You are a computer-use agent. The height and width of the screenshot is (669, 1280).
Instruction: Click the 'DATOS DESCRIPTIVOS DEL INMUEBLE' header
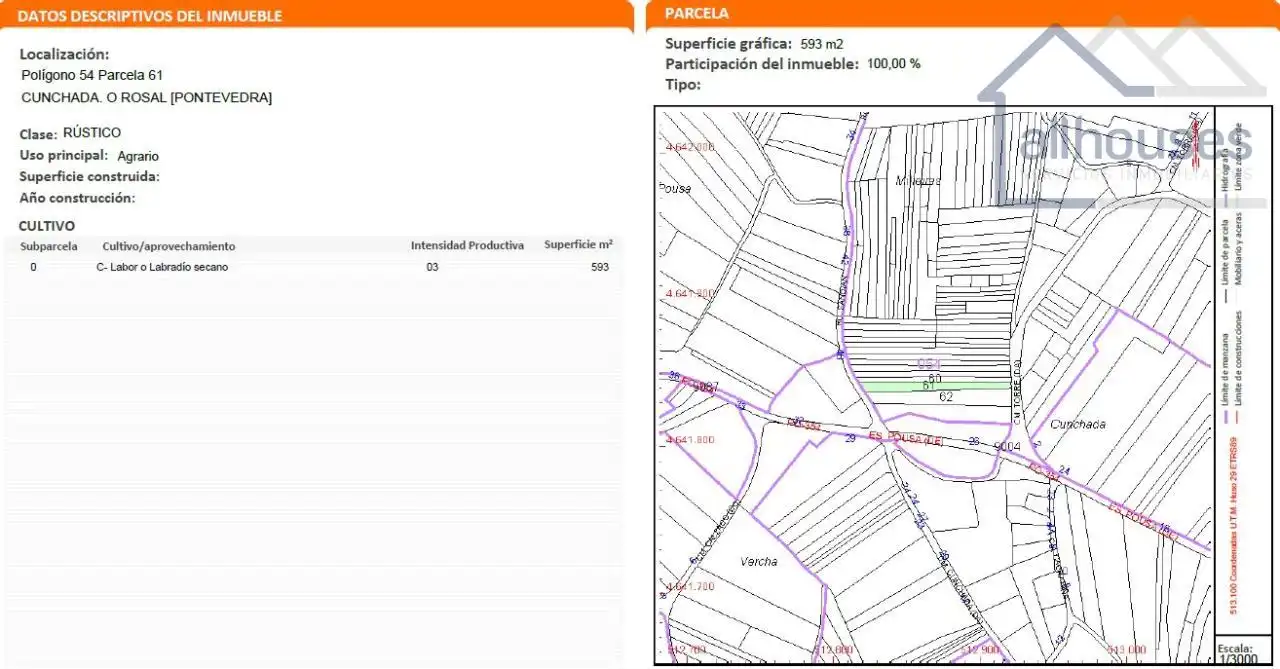coord(150,16)
